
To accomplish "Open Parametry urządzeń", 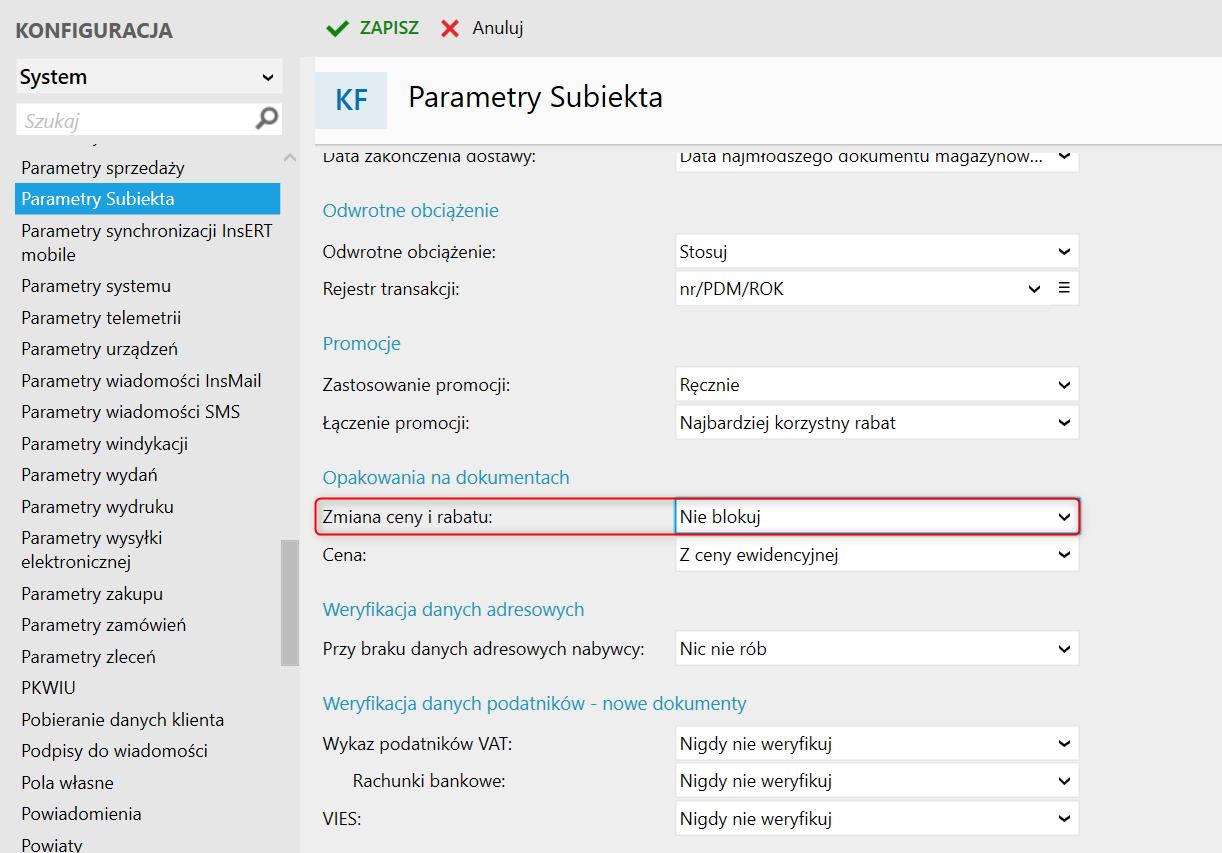I will pyautogui.click(x=99, y=349).
